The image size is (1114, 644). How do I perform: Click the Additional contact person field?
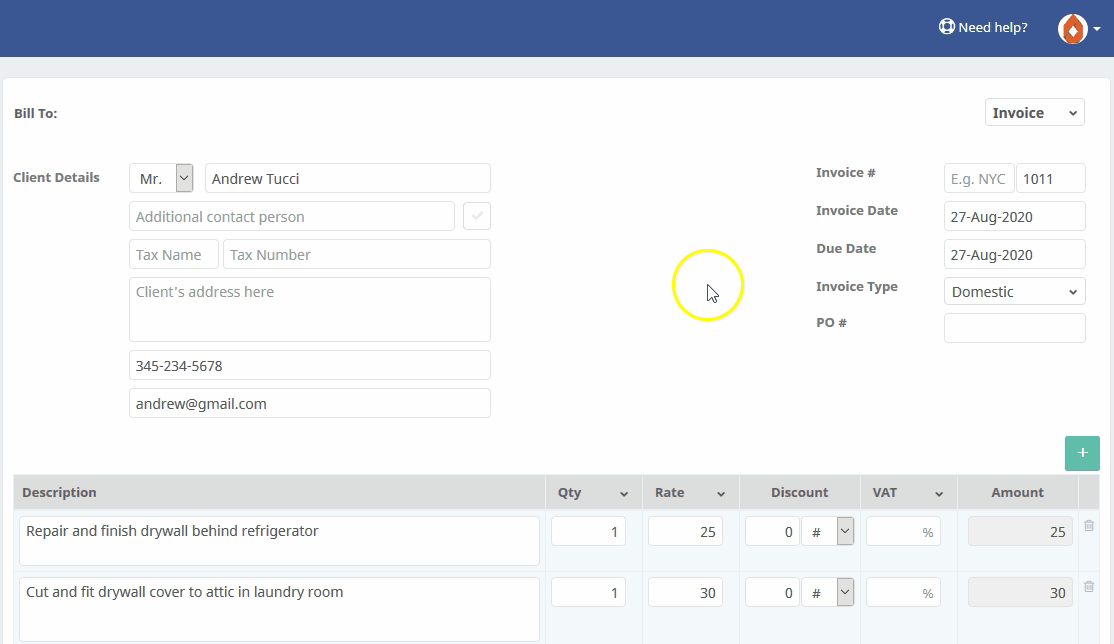(x=291, y=216)
